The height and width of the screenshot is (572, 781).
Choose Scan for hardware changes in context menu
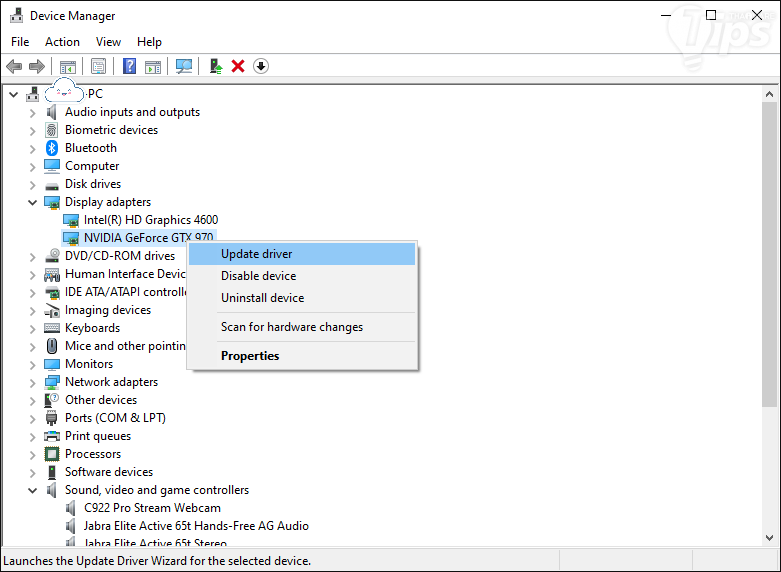point(302,327)
